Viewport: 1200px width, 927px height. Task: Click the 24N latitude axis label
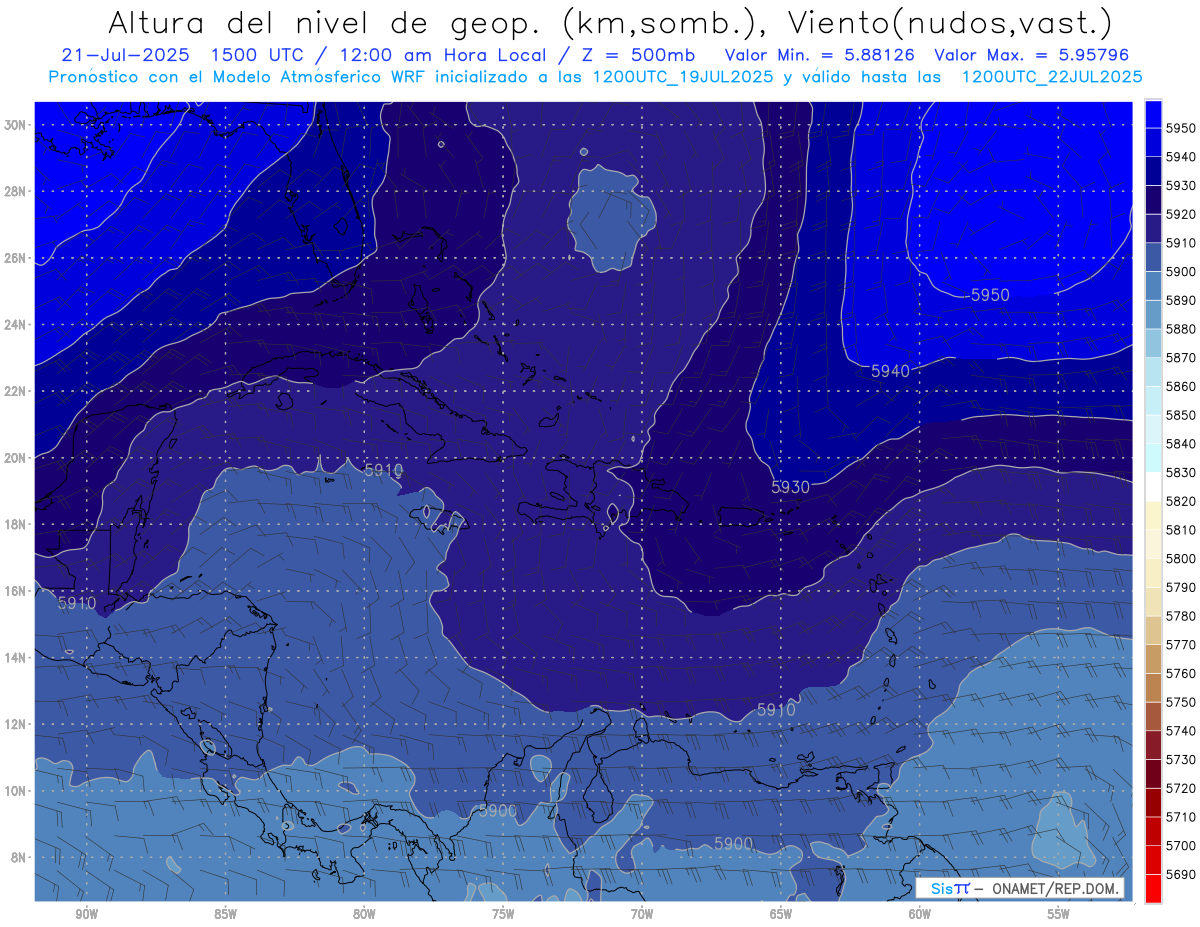pyautogui.click(x=15, y=325)
